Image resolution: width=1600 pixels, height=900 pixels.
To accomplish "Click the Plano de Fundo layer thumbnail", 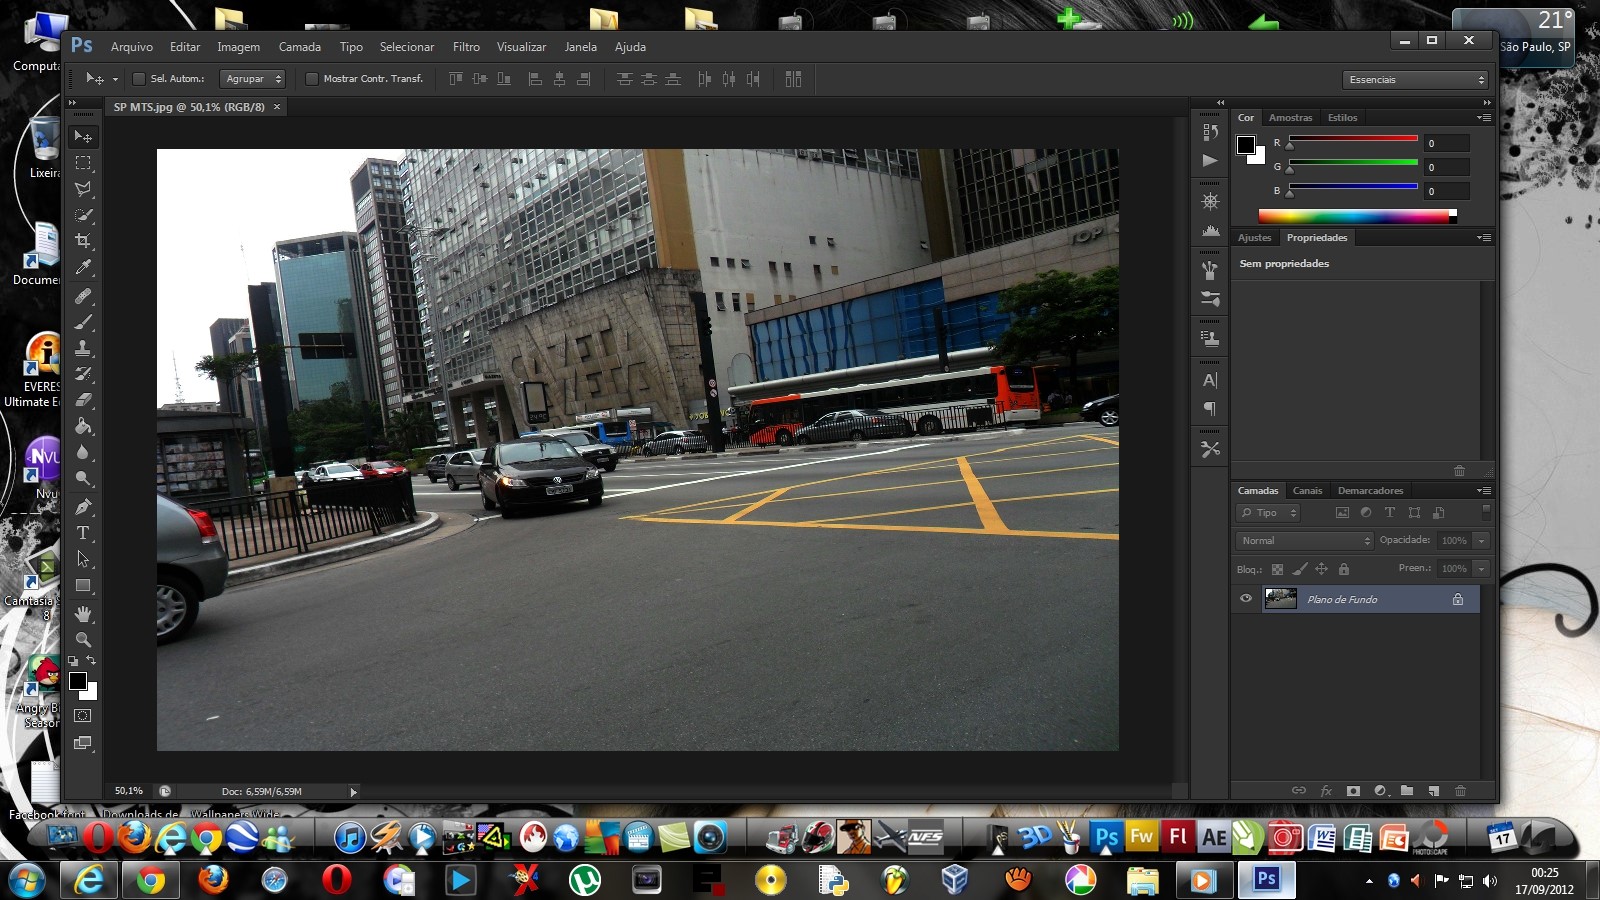I will [1281, 599].
